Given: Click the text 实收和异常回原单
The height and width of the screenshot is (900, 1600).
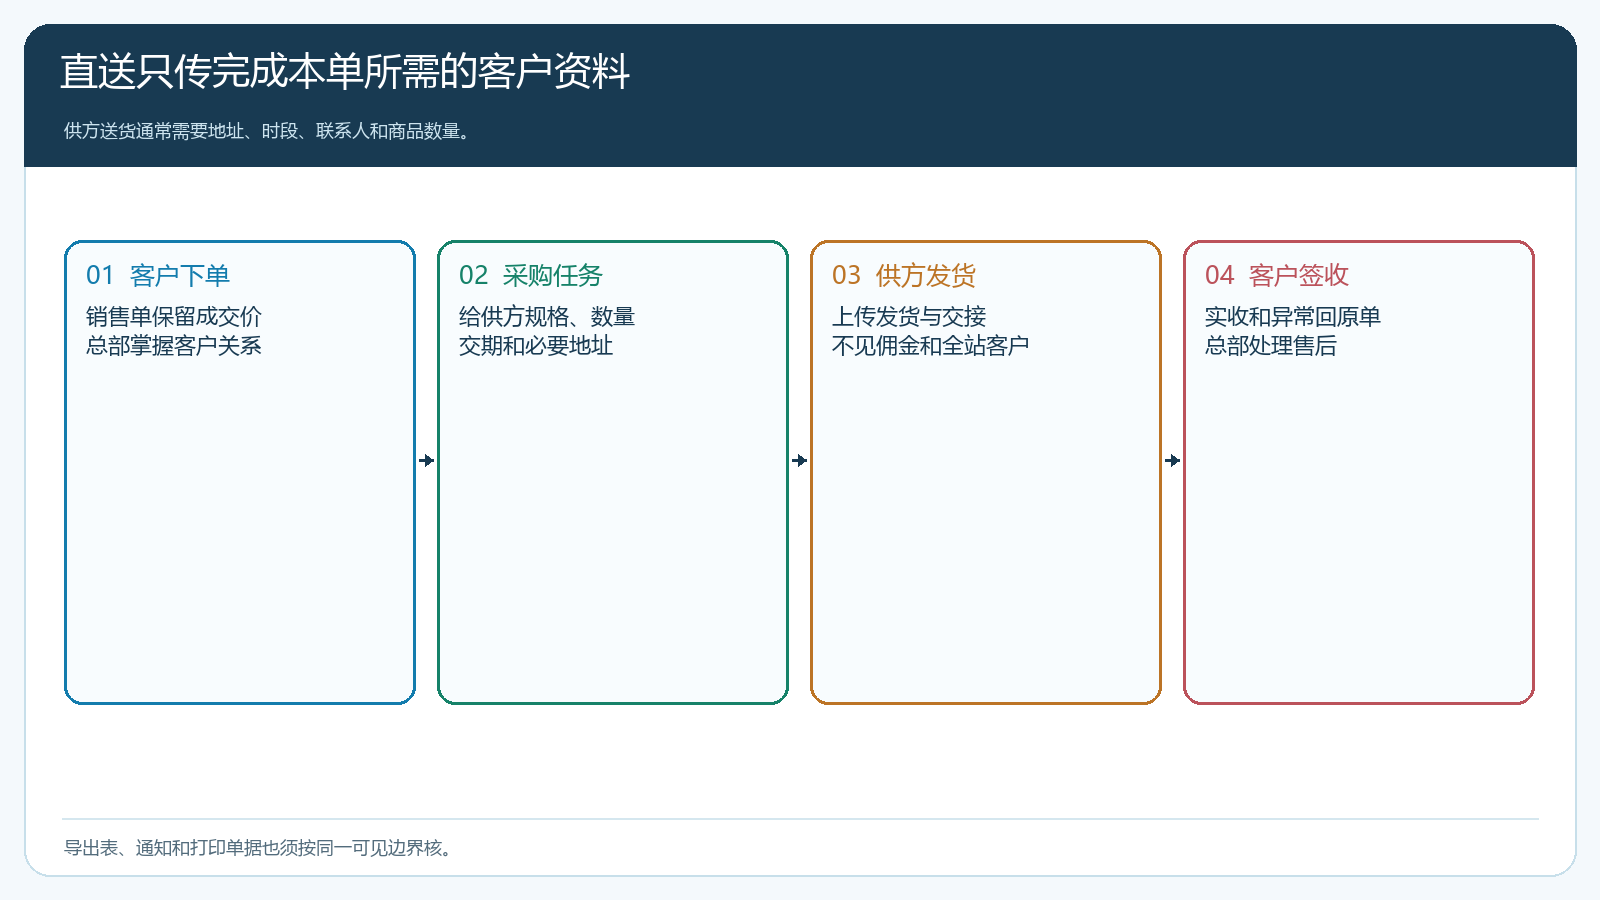Looking at the screenshot, I should [1293, 317].
